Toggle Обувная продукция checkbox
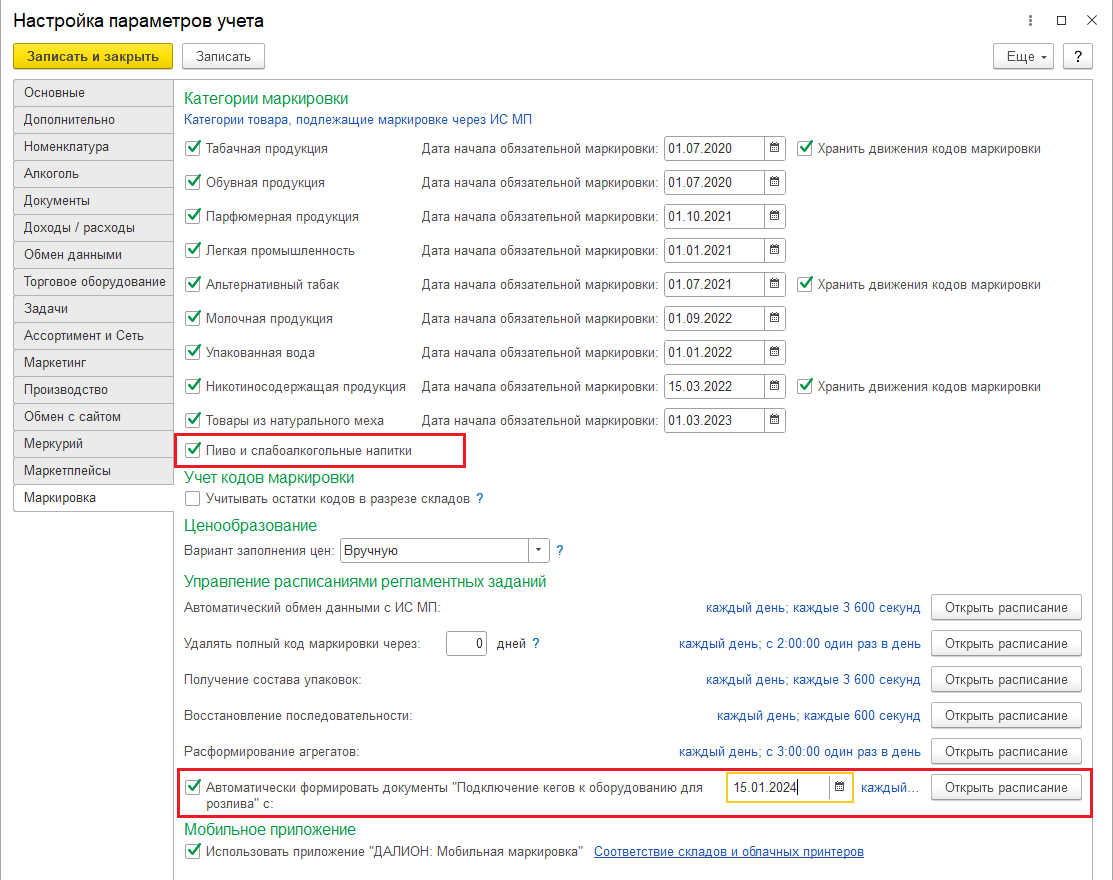Screen dimensions: 1113x880 pyautogui.click(x=192, y=182)
